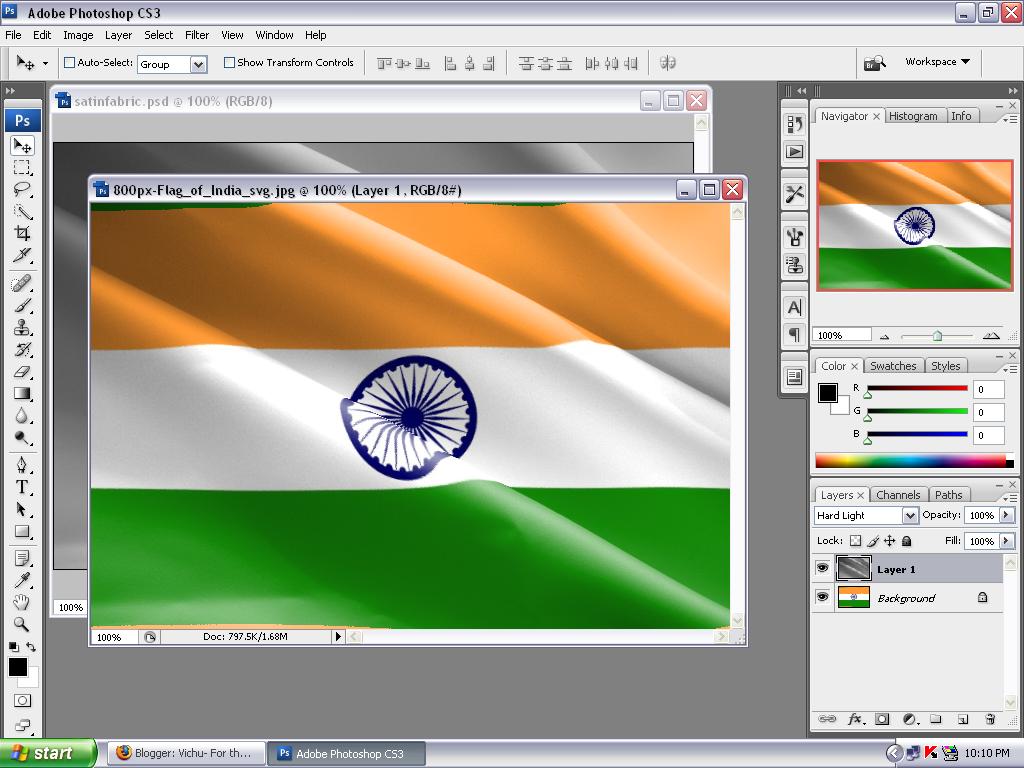
Task: Open the Layers panel options menu
Action: 1010,498
